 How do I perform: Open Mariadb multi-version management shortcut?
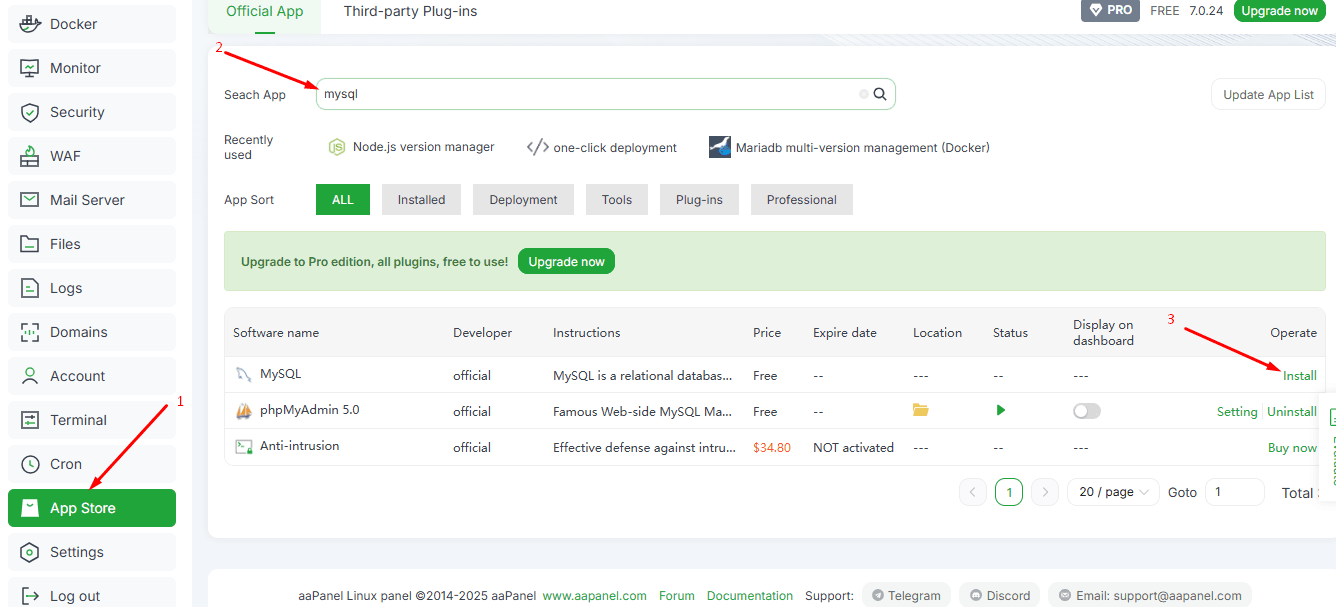tap(849, 147)
